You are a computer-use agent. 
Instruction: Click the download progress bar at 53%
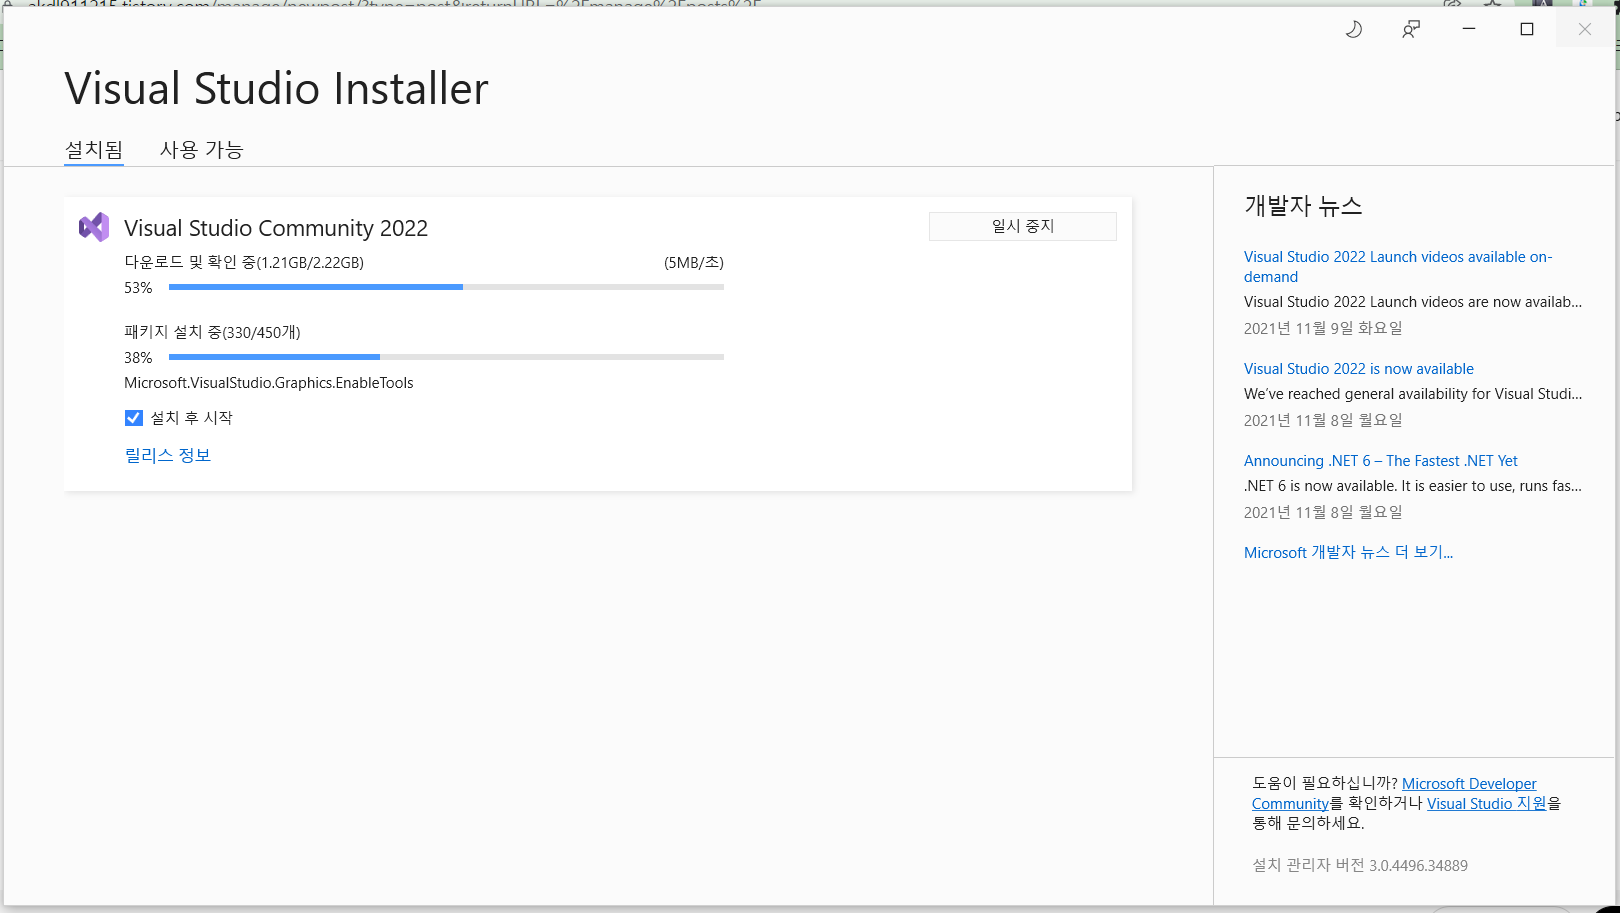pos(446,287)
